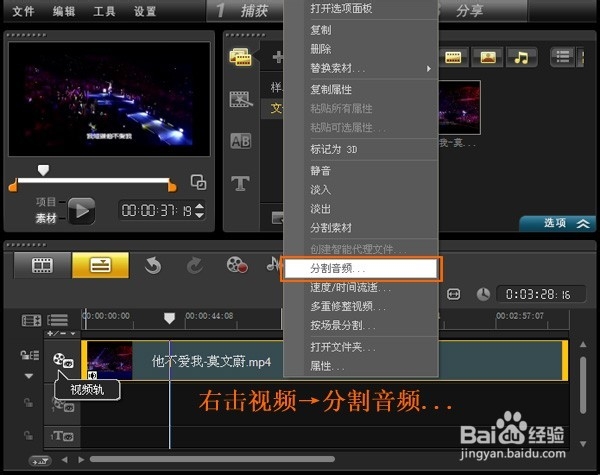Enlarge the preview window icon
This screenshot has width=600, height=475.
[x=198, y=182]
